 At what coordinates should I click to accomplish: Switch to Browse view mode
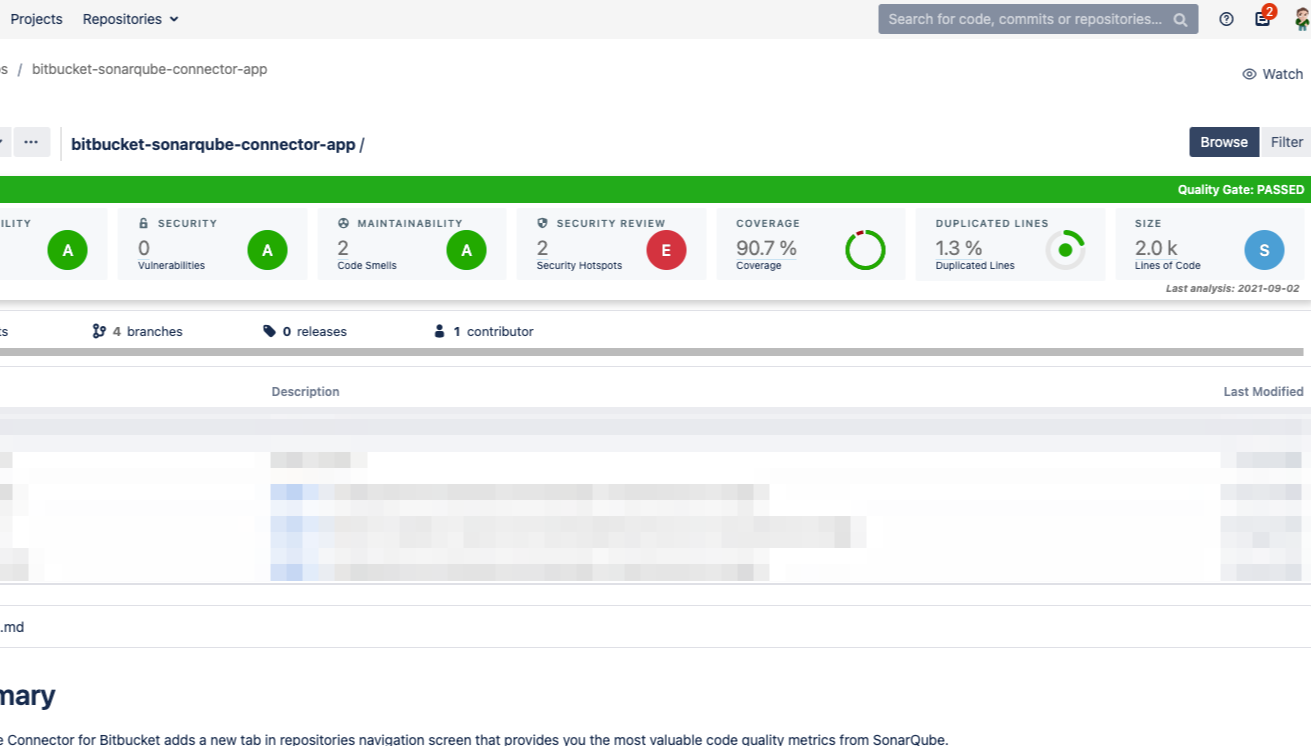(1223, 142)
